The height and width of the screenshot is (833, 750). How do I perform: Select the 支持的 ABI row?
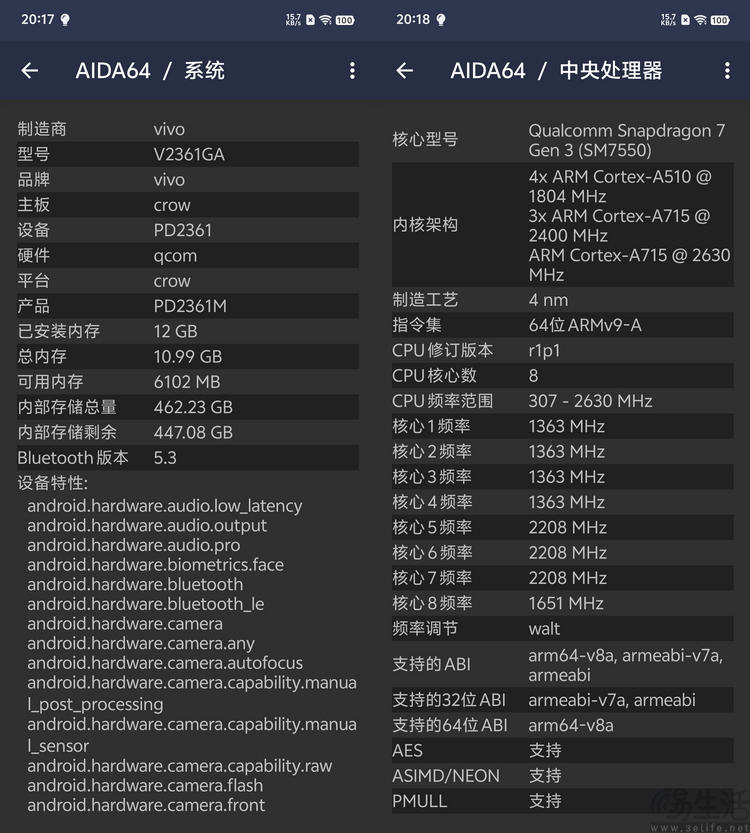(562, 665)
